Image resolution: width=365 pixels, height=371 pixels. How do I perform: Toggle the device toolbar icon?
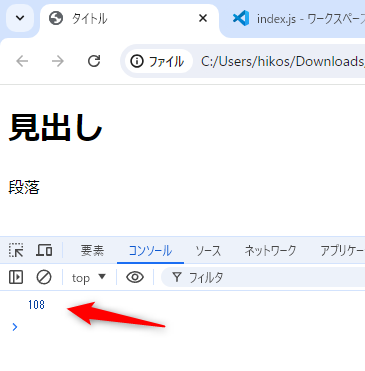[x=44, y=250]
